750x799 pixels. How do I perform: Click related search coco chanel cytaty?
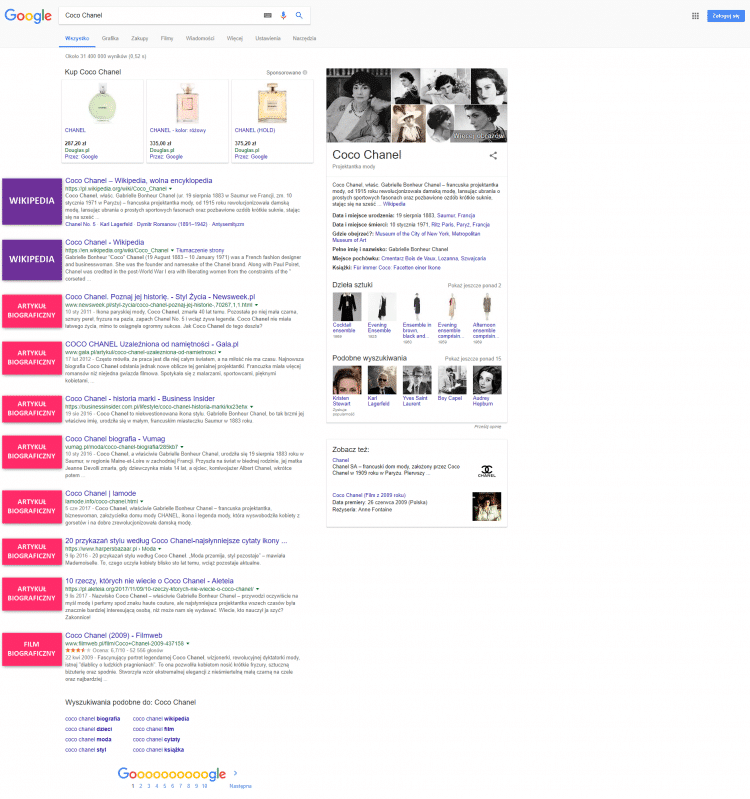pyautogui.click(x=156, y=739)
